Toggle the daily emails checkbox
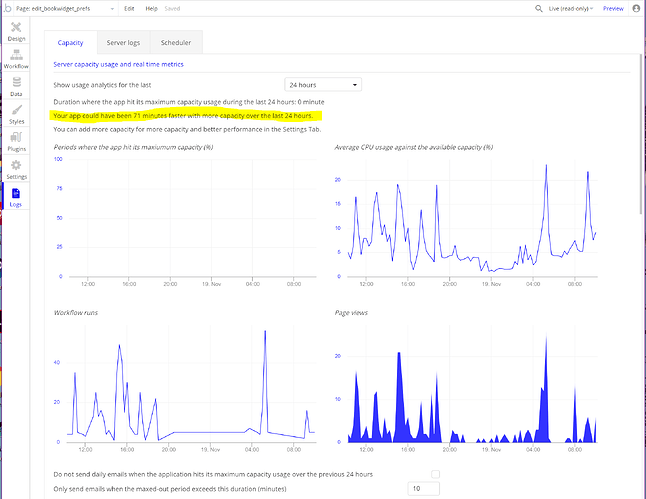Image resolution: width=646 pixels, height=499 pixels. pos(435,474)
